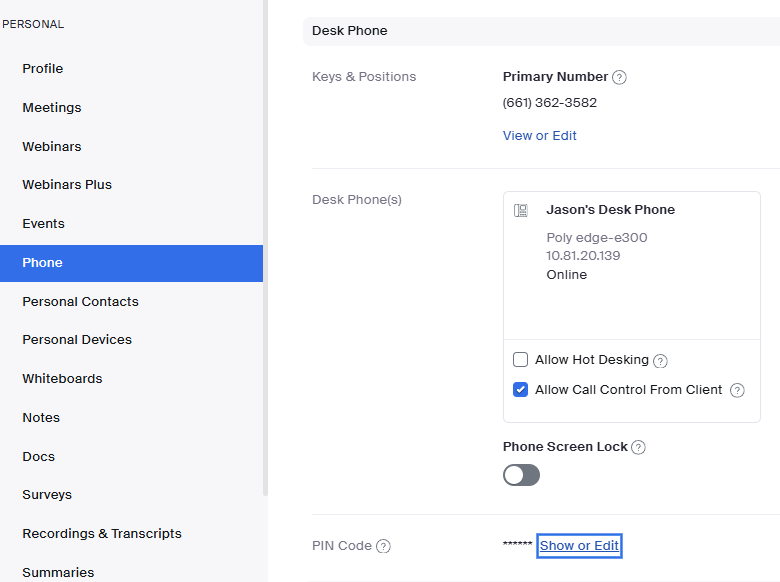Uncheck Allow Call Control From Client
This screenshot has height=582, width=780.
[520, 390]
